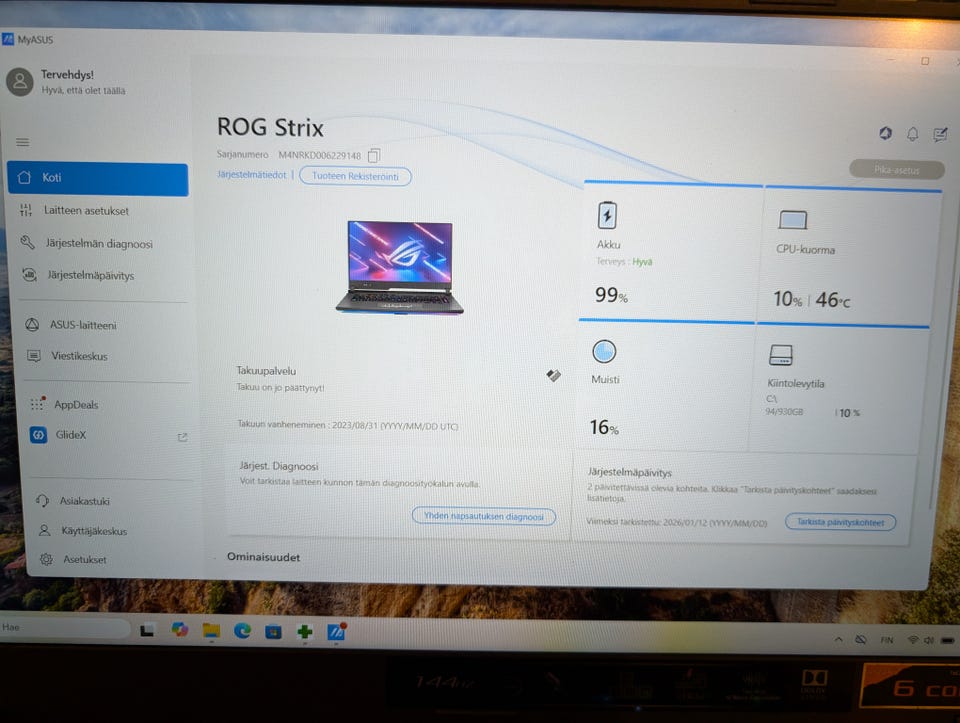The image size is (960, 723).
Task: Click the Ominaisuudet section heading
Action: (263, 557)
